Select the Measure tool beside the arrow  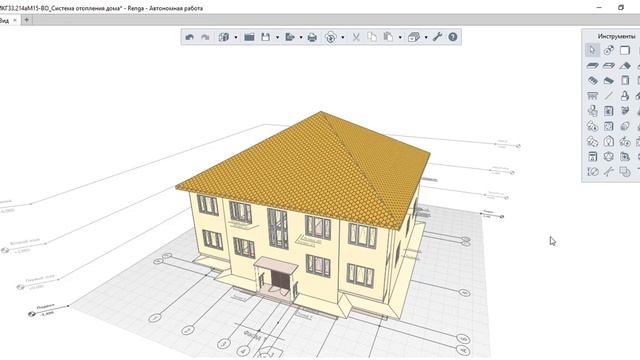coord(609,50)
